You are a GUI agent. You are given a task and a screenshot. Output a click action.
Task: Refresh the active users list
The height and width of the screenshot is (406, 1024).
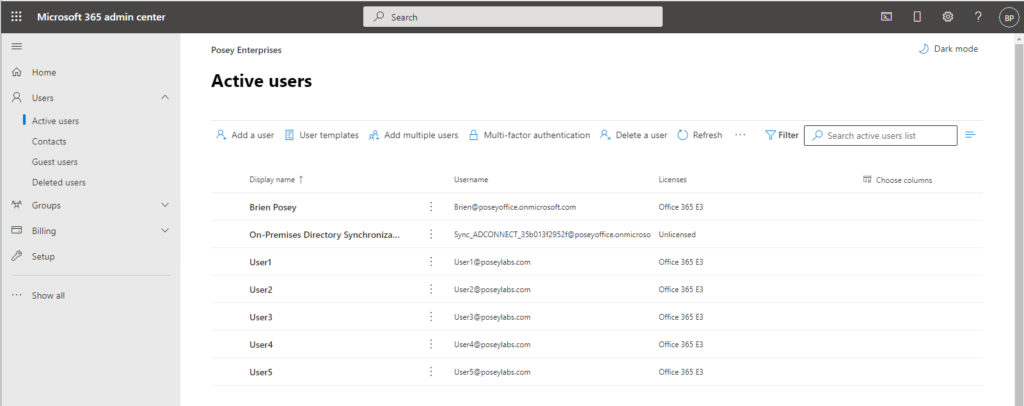tap(699, 135)
